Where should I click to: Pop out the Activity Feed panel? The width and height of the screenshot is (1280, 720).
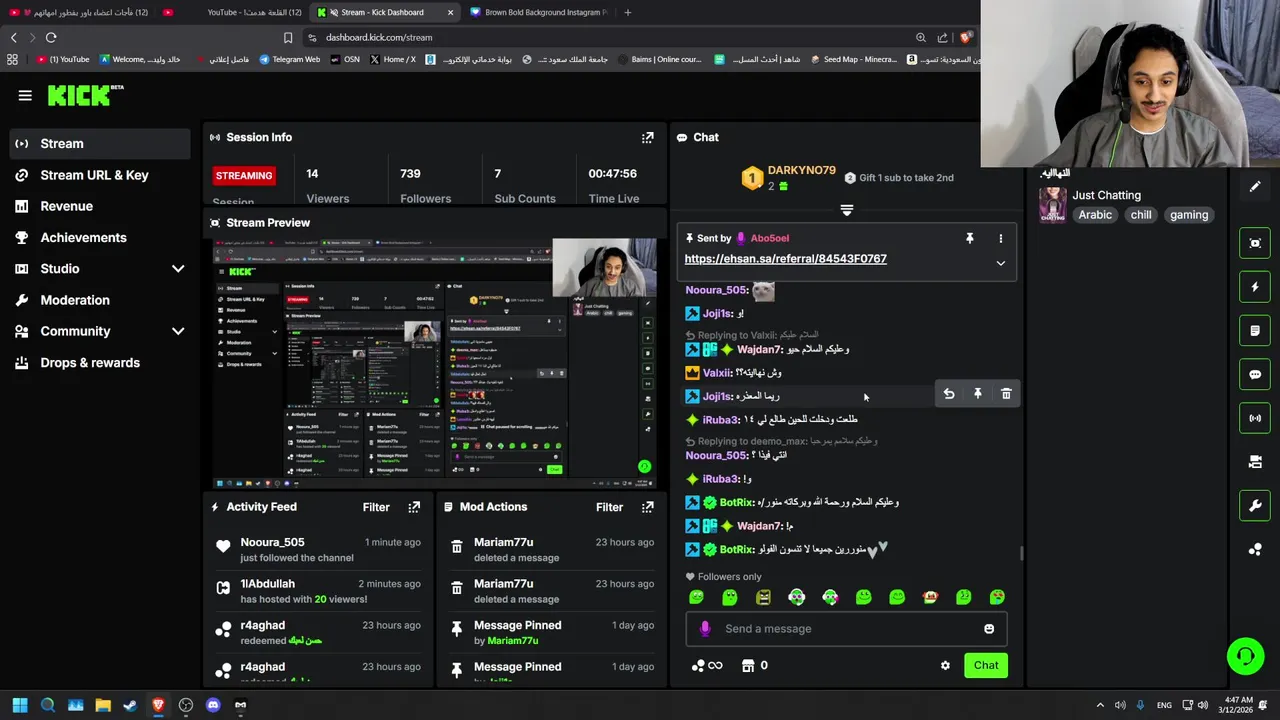(x=414, y=507)
